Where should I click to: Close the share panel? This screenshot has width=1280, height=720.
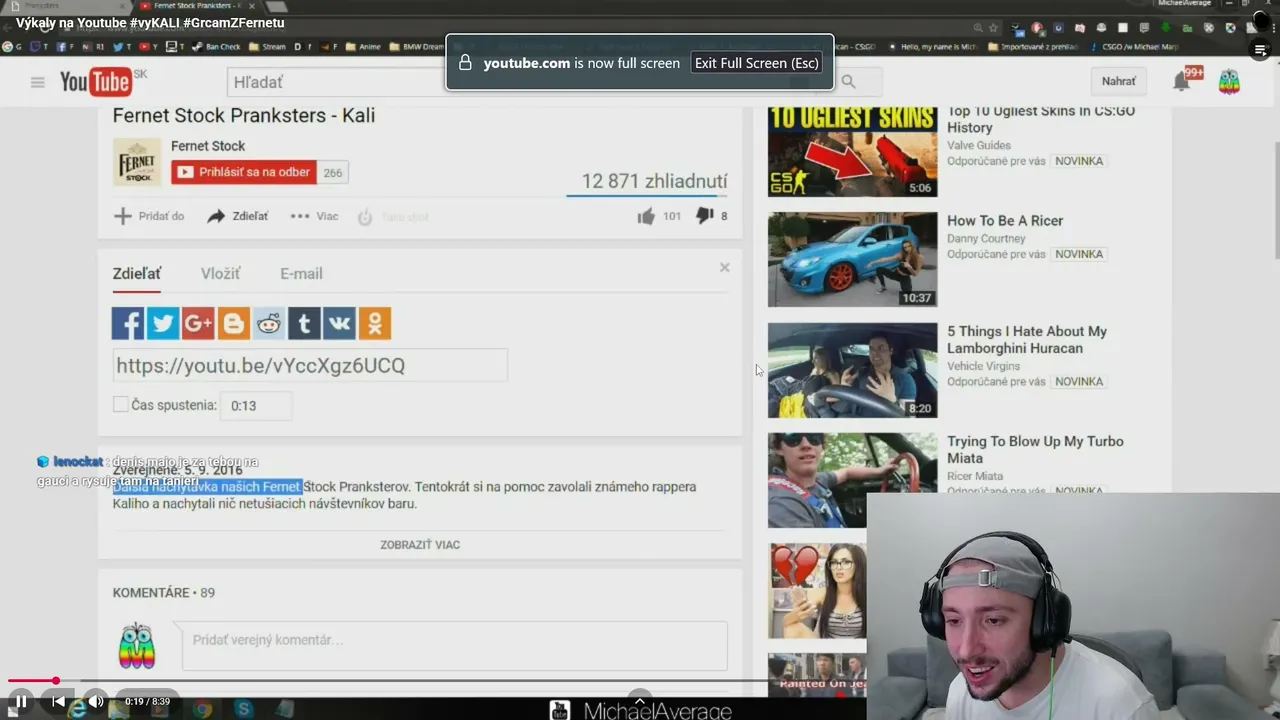point(725,267)
